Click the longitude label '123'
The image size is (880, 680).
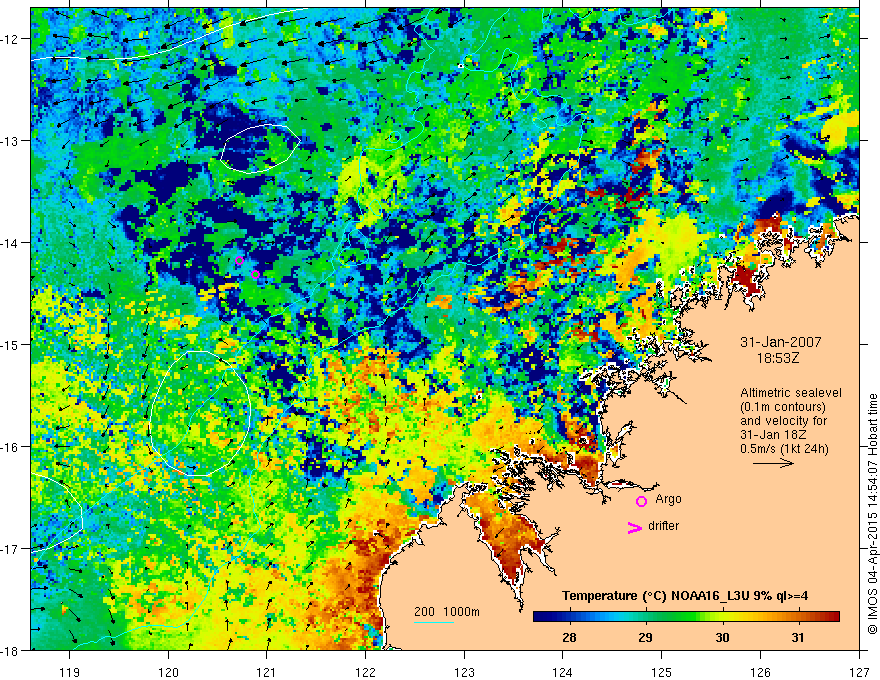(464, 672)
